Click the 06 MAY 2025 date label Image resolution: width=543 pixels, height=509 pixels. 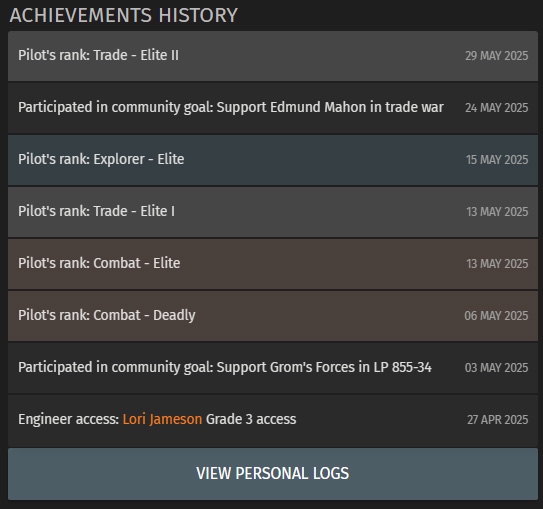point(496,315)
